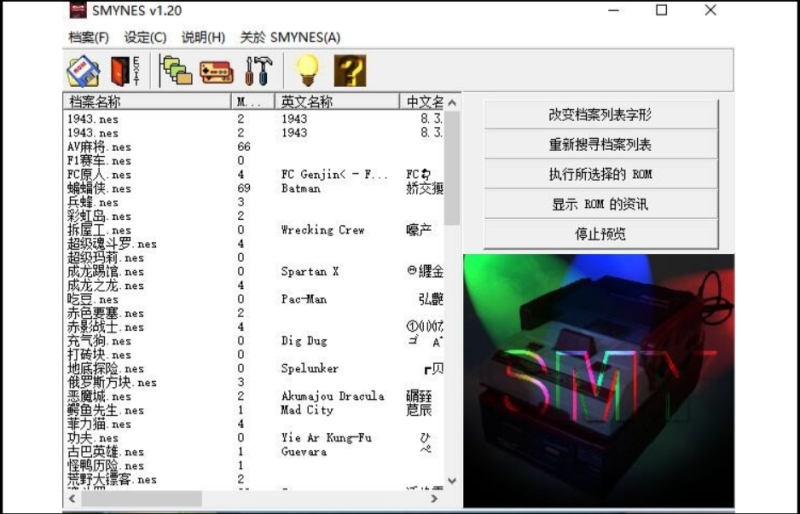Select 超级魂斗罗.nes file
The width and height of the screenshot is (800, 514).
click(112, 244)
